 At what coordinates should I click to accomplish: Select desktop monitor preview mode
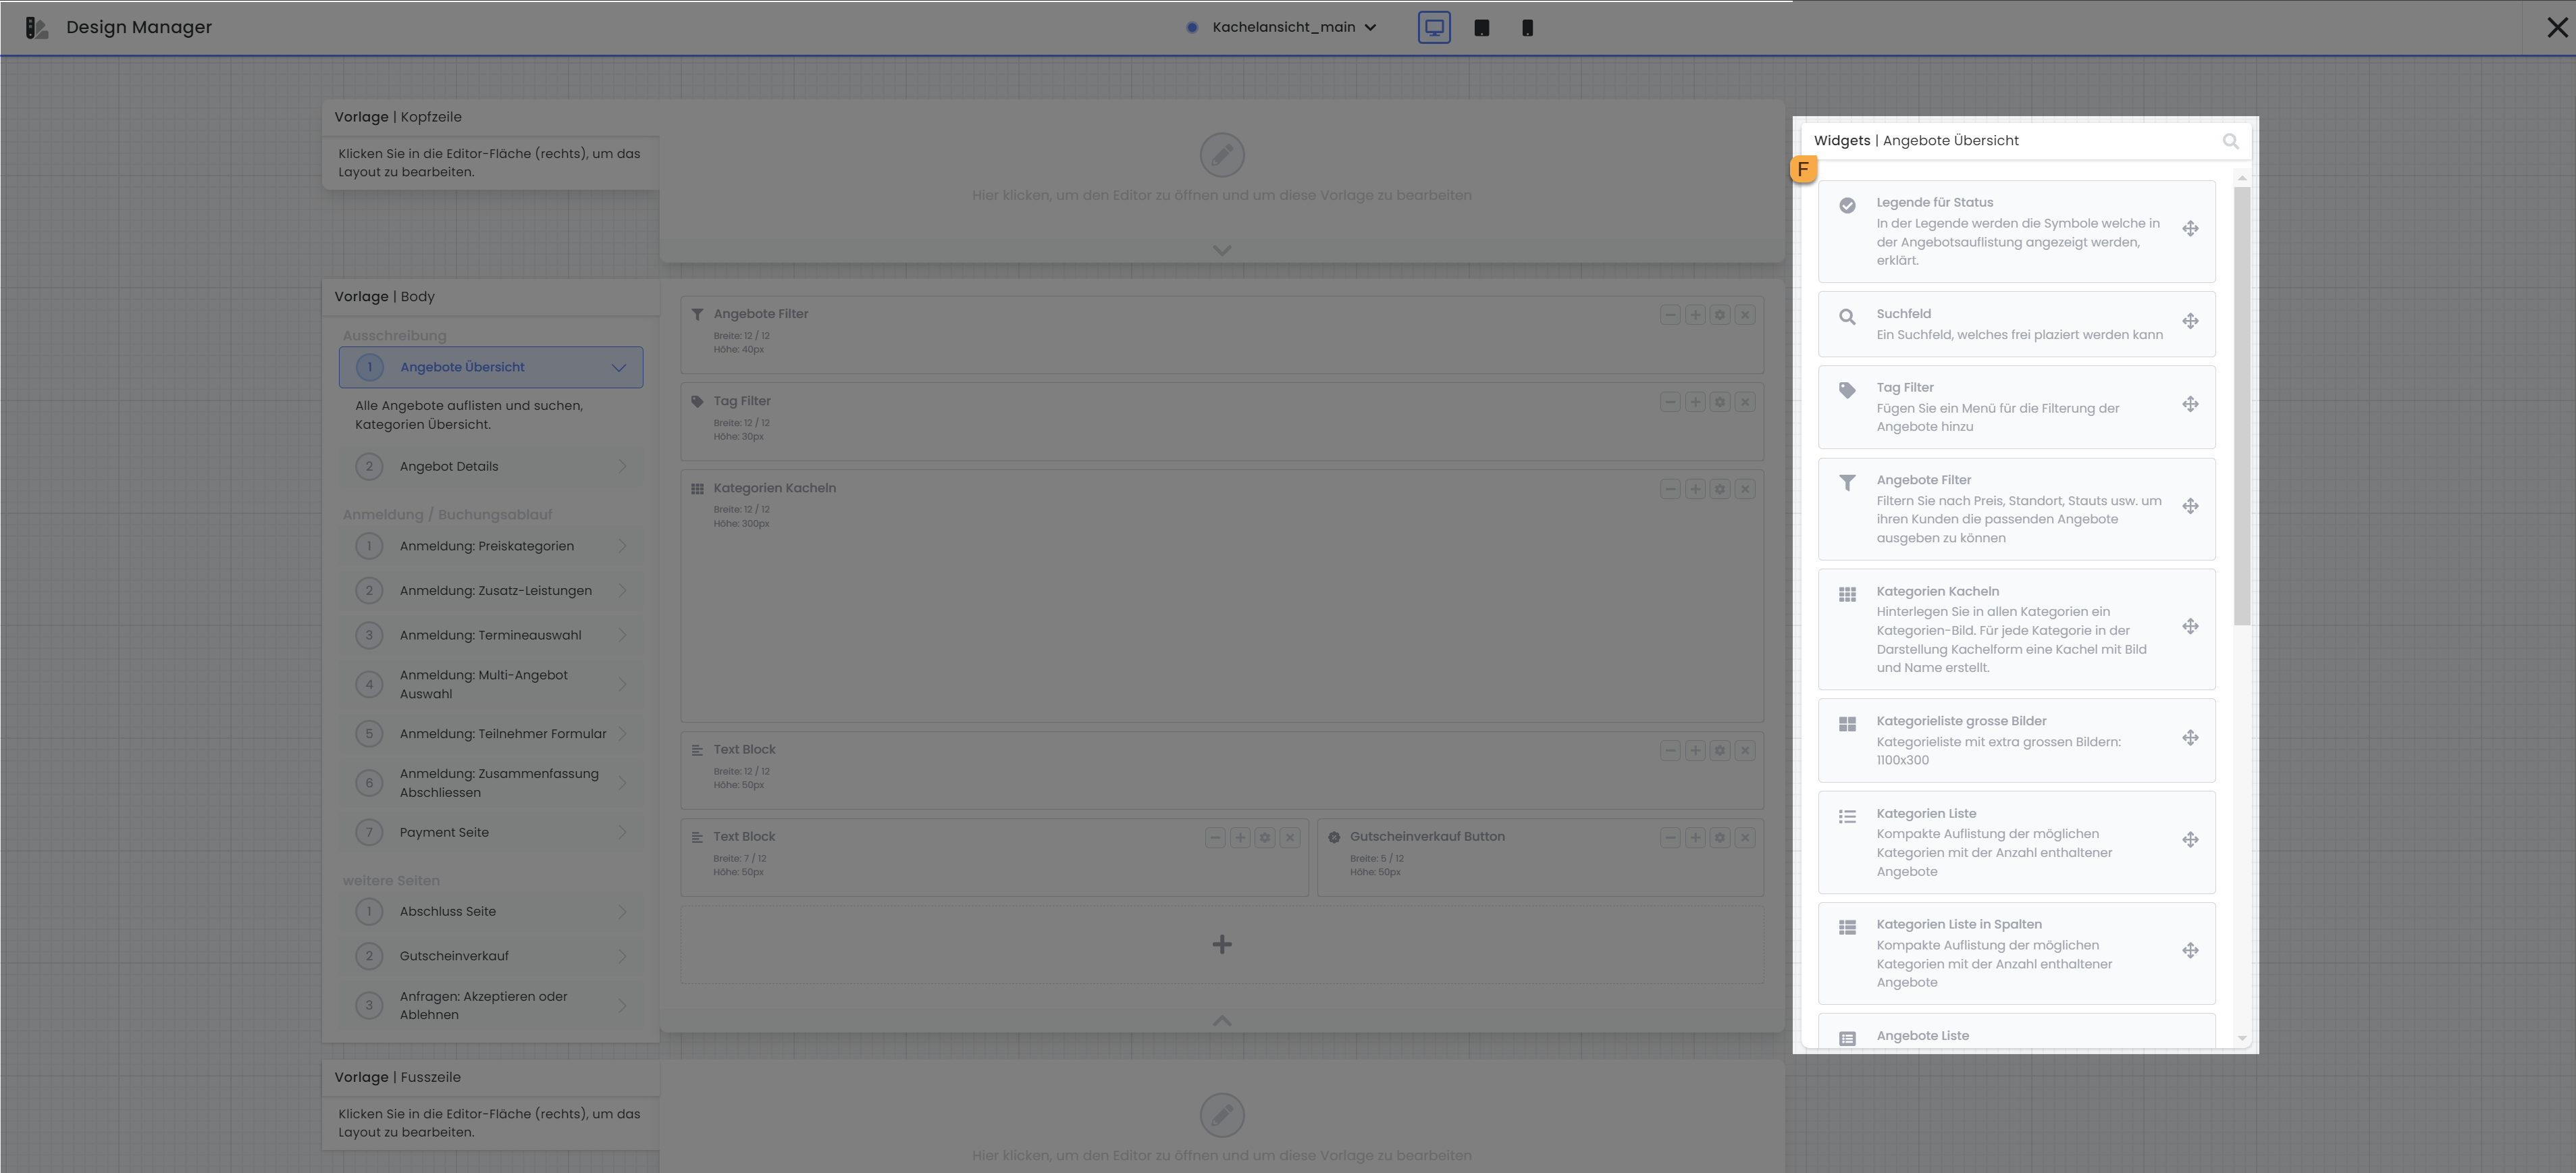1434,28
